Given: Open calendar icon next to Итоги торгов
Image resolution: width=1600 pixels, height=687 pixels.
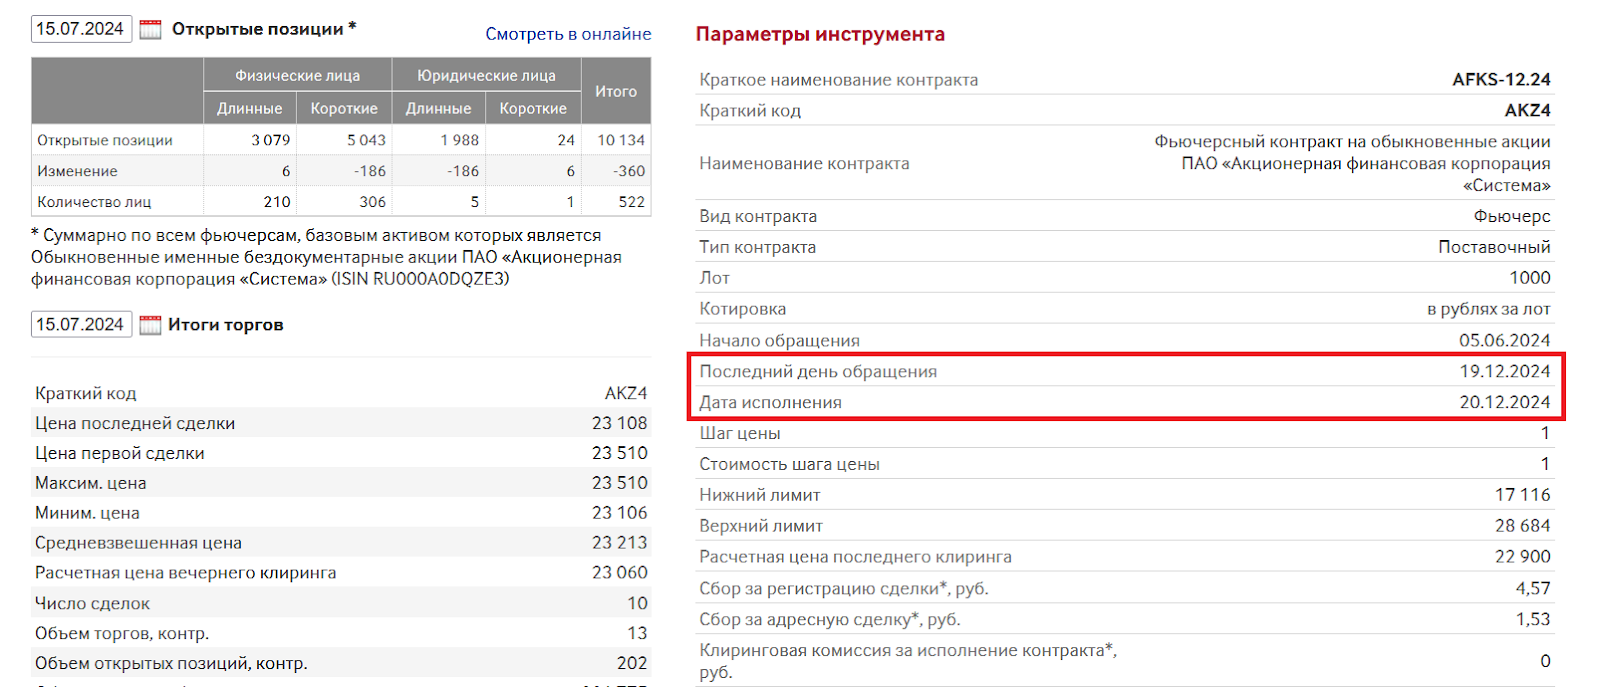Looking at the screenshot, I should click(150, 325).
